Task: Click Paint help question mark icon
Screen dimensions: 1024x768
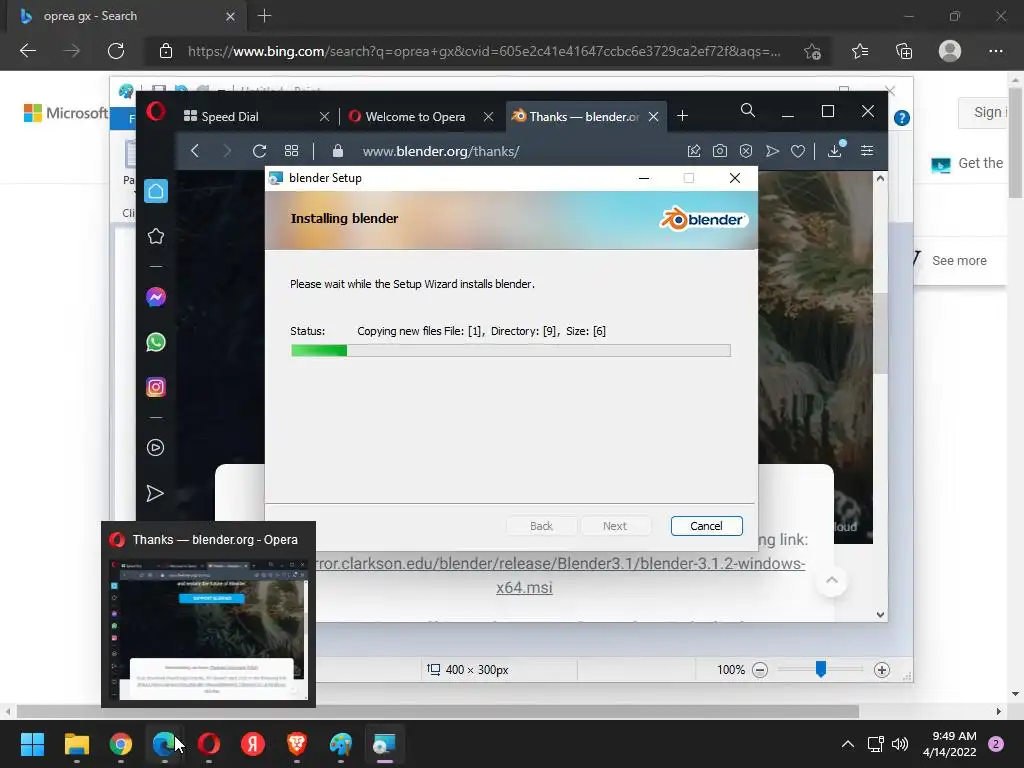Action: click(x=902, y=118)
